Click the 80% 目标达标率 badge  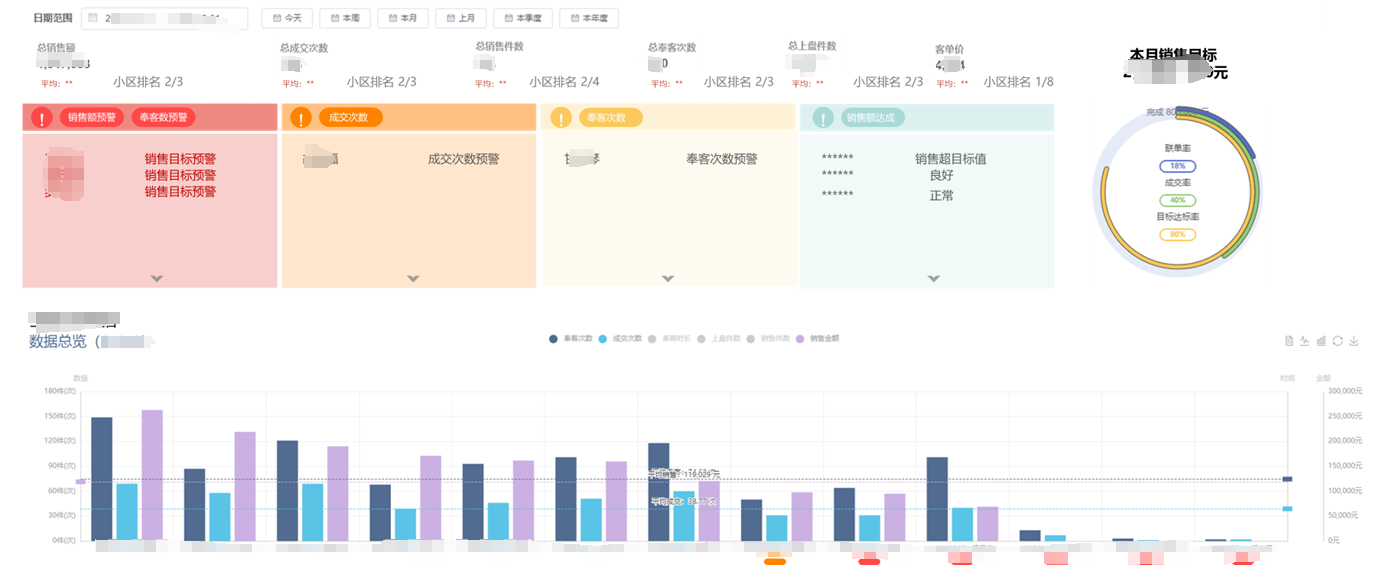[1177, 235]
